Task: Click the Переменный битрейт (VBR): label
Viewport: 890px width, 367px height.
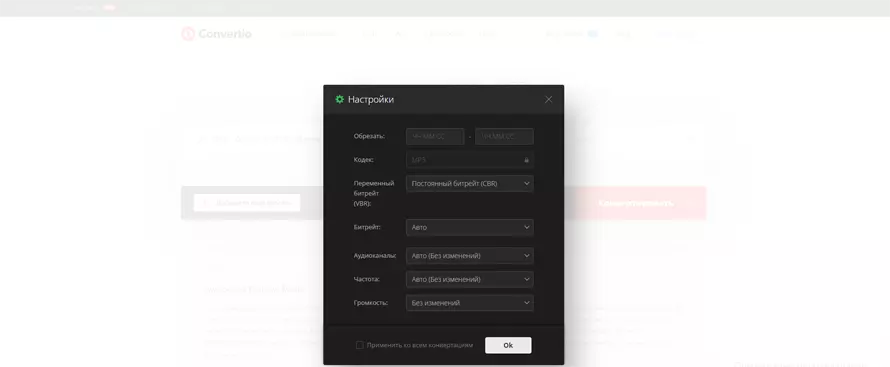Action: point(373,193)
